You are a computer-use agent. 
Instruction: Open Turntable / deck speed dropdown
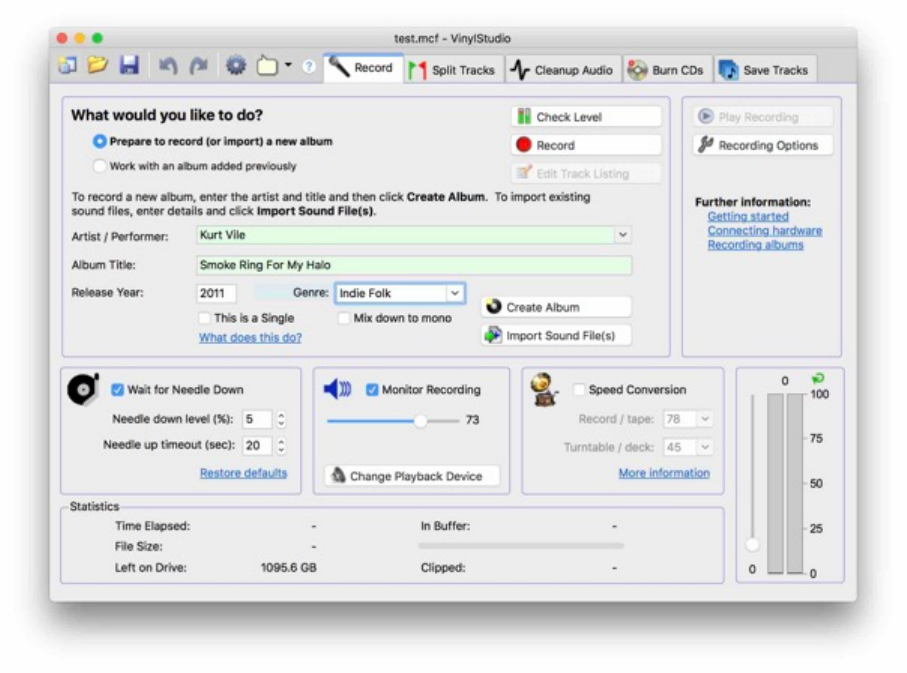point(705,447)
